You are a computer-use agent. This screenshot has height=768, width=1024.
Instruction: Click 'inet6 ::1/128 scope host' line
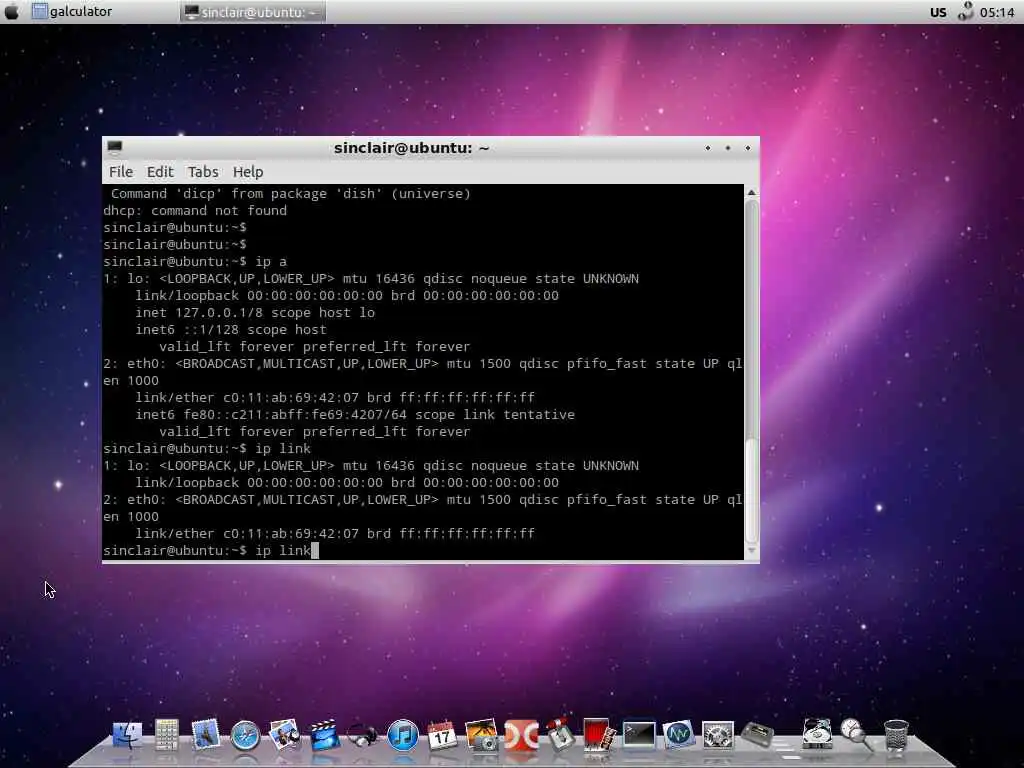pos(231,329)
